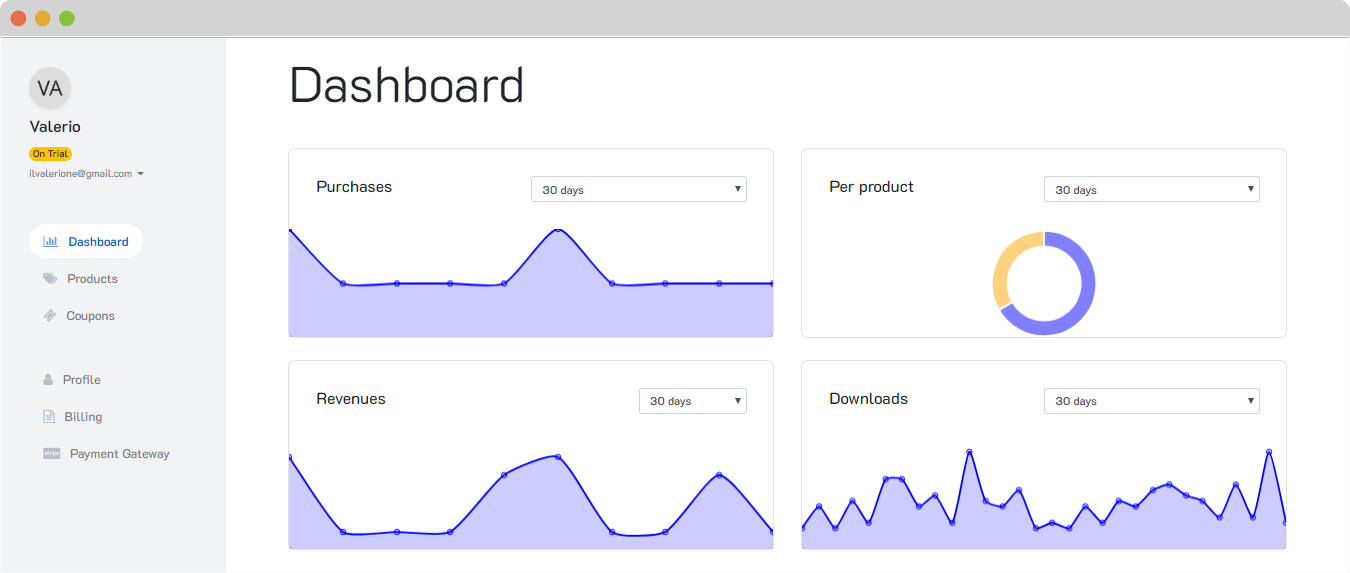Click the Downloads card title
Screen dimensions: 1350x573
pyautogui.click(x=868, y=399)
